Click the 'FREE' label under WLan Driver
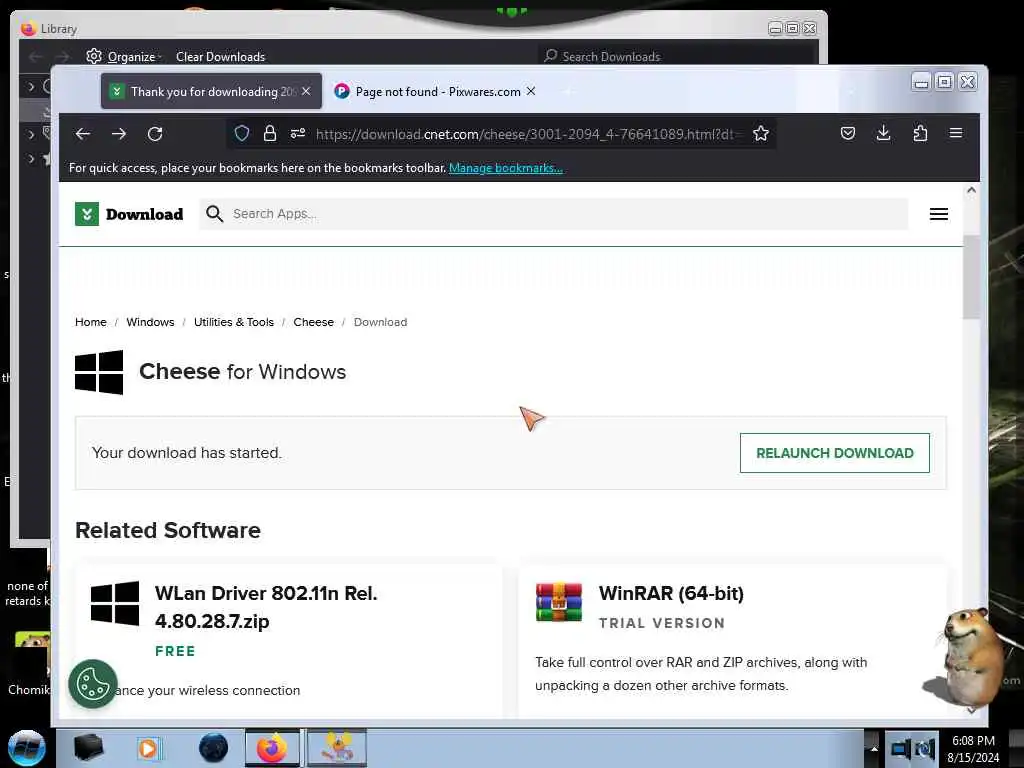The height and width of the screenshot is (768, 1024). [175, 651]
